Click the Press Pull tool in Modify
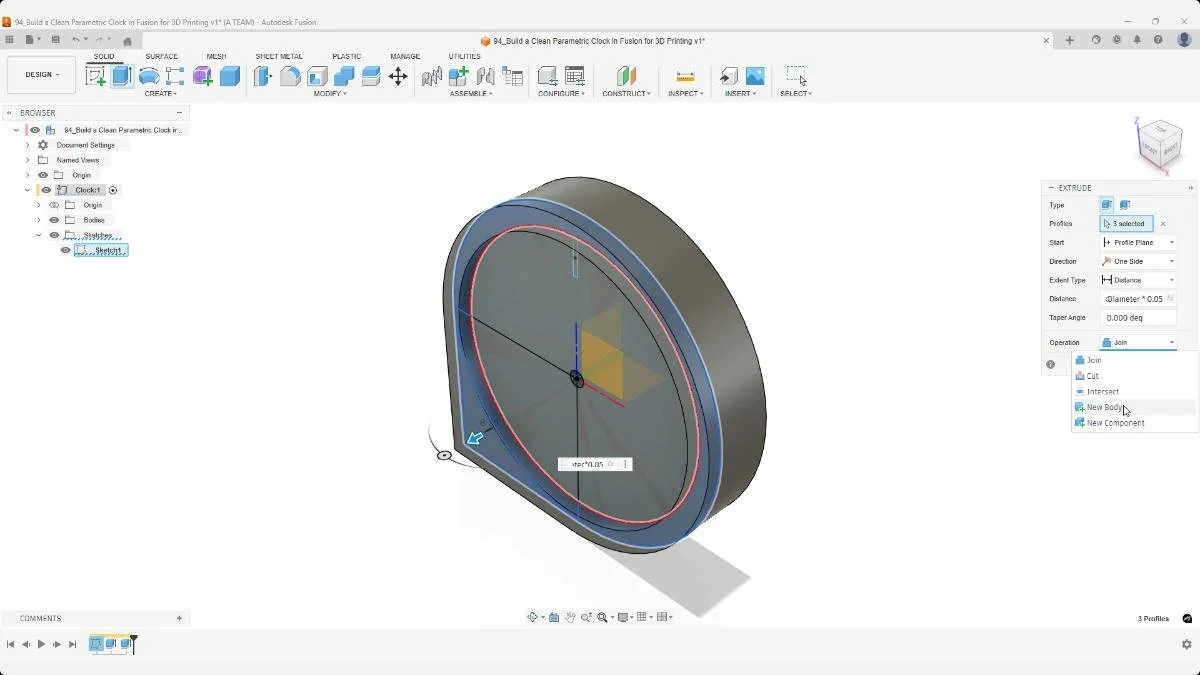 pos(262,76)
